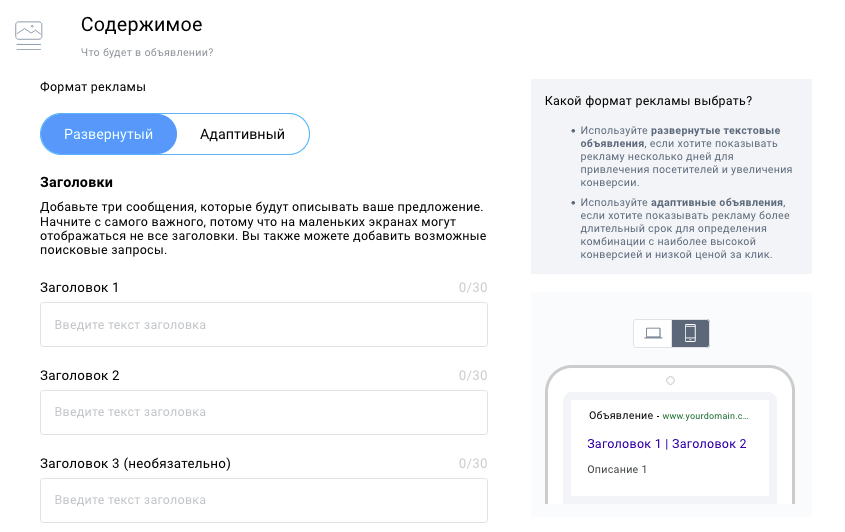The width and height of the screenshot is (845, 532).
Task: Focus the optional Заголовок 3 field
Action: (264, 500)
